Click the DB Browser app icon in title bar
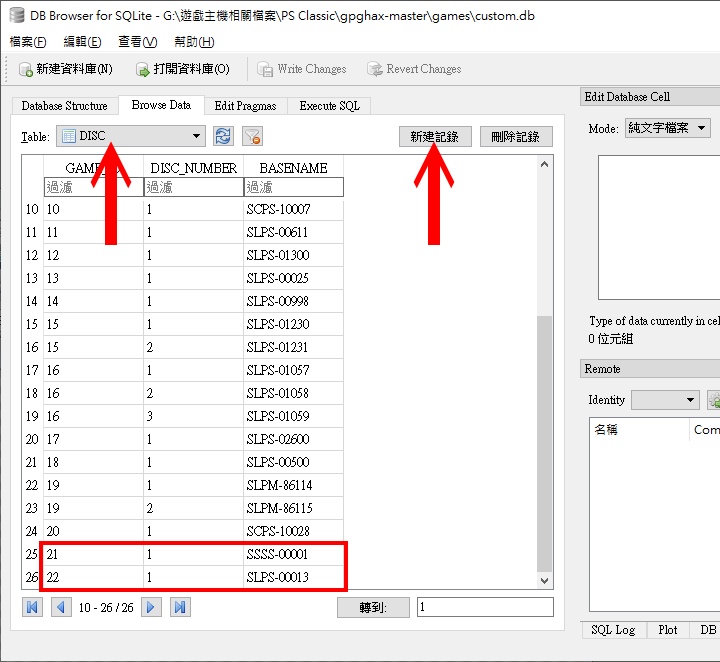This screenshot has width=720, height=662. [17, 15]
